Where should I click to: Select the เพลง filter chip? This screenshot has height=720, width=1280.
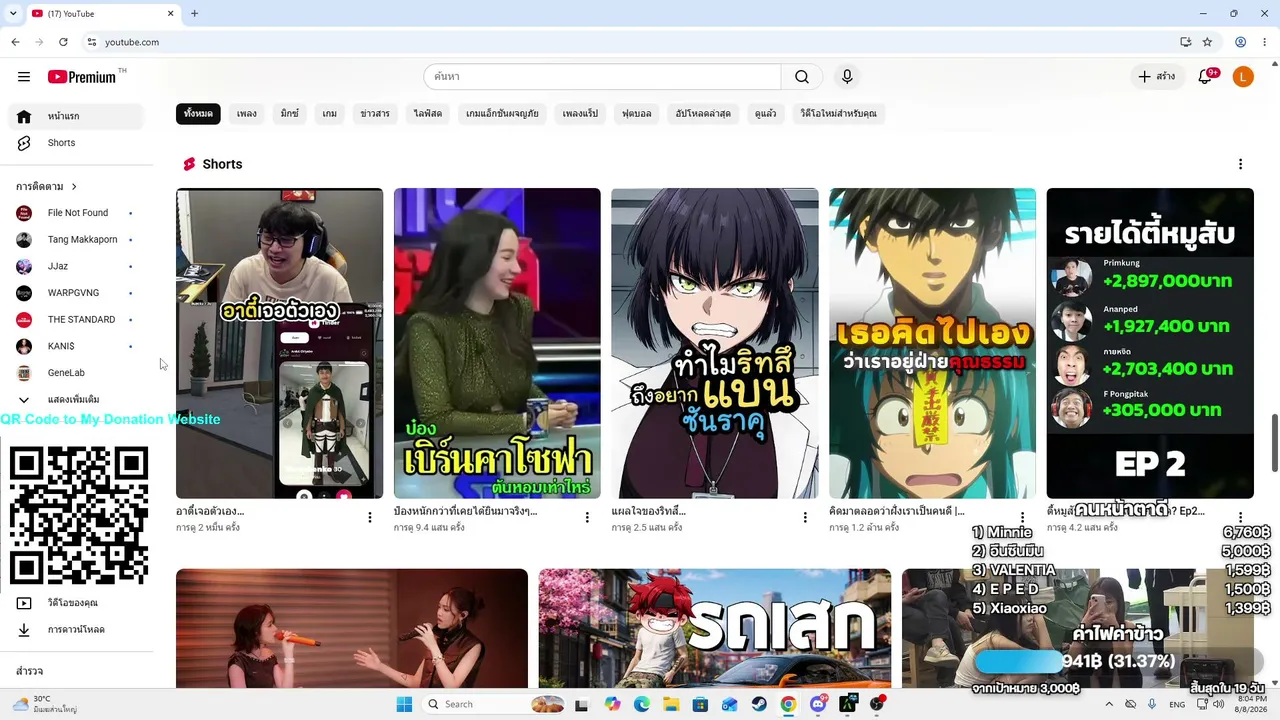pos(247,114)
